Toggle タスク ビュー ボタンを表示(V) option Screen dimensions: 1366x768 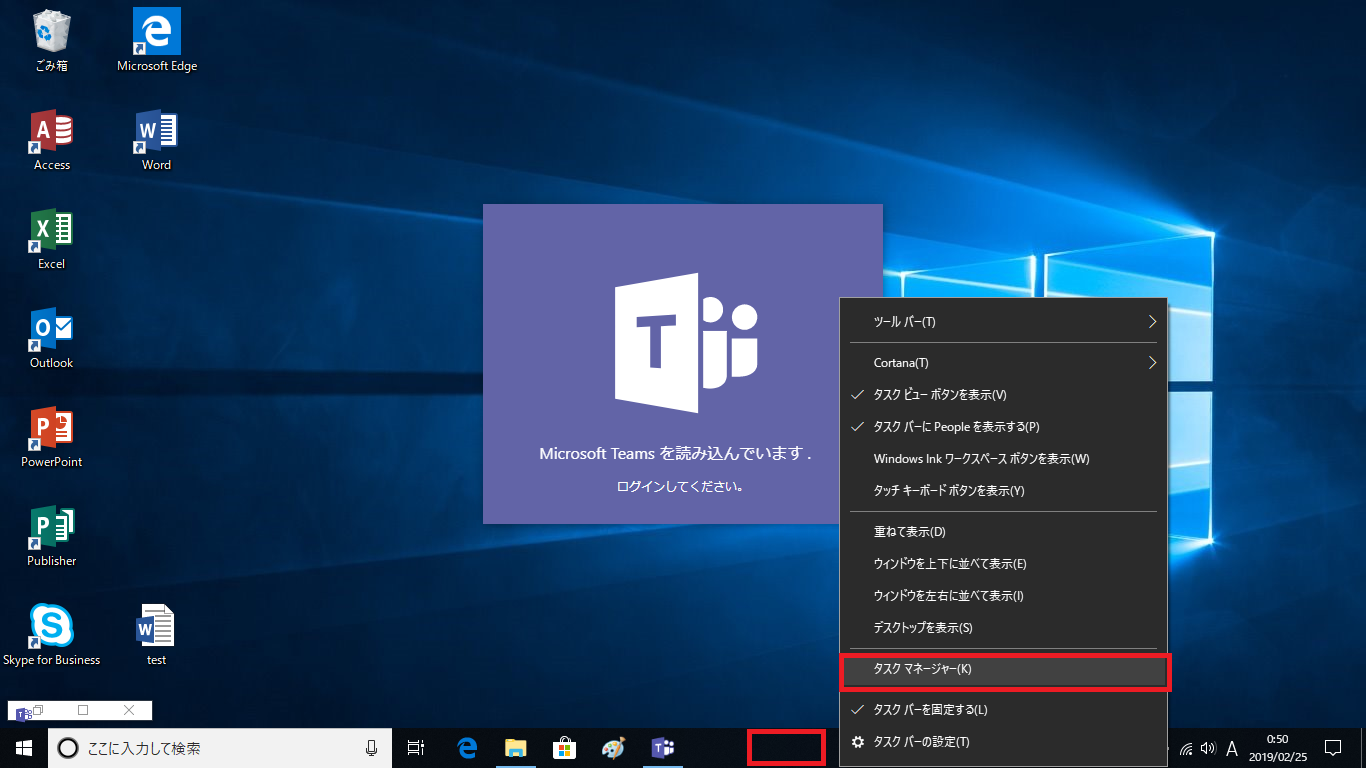click(1003, 395)
